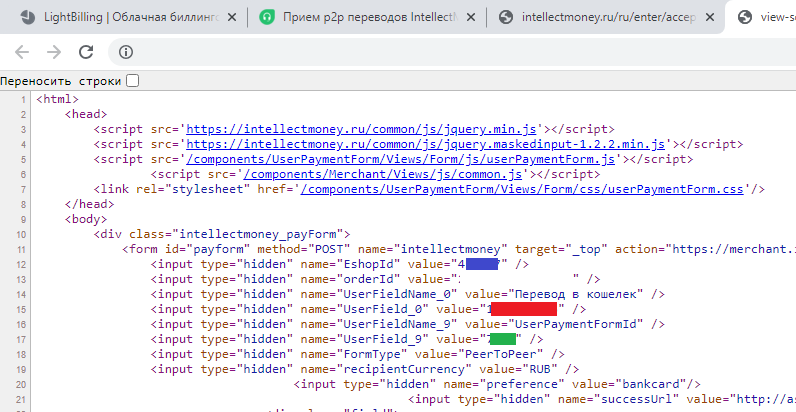The image size is (796, 412).
Task: Reload the view-source page
Action: coord(86,52)
